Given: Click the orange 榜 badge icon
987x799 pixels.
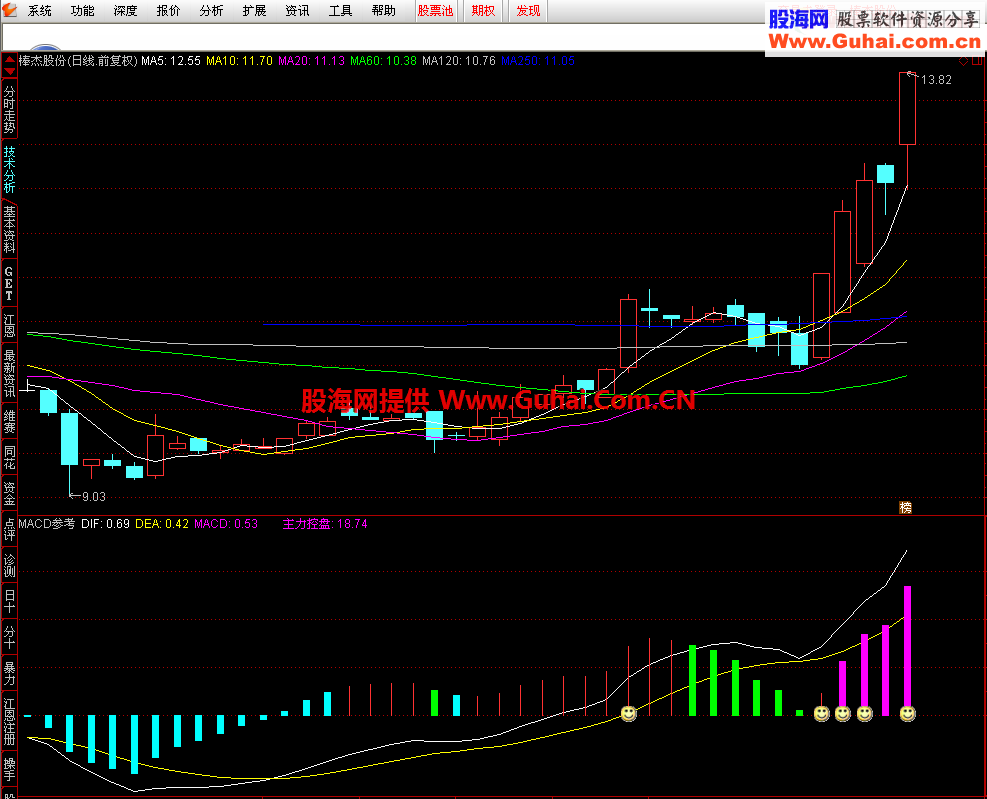Looking at the screenshot, I should click(906, 507).
